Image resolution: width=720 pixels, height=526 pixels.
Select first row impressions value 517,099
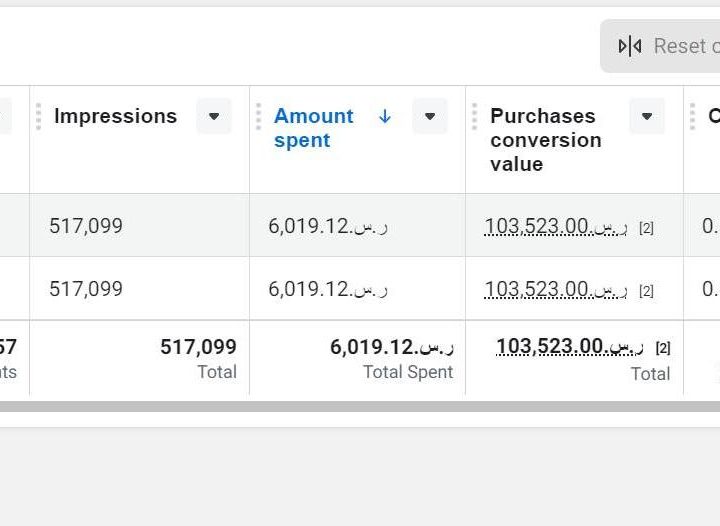(86, 226)
